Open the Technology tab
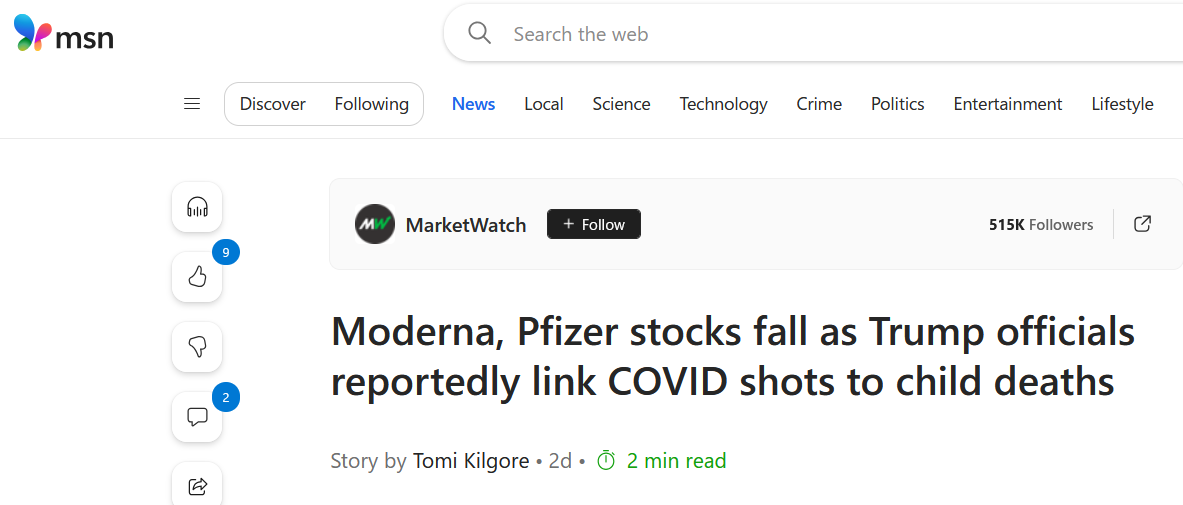The width and height of the screenshot is (1183, 505). [723, 104]
